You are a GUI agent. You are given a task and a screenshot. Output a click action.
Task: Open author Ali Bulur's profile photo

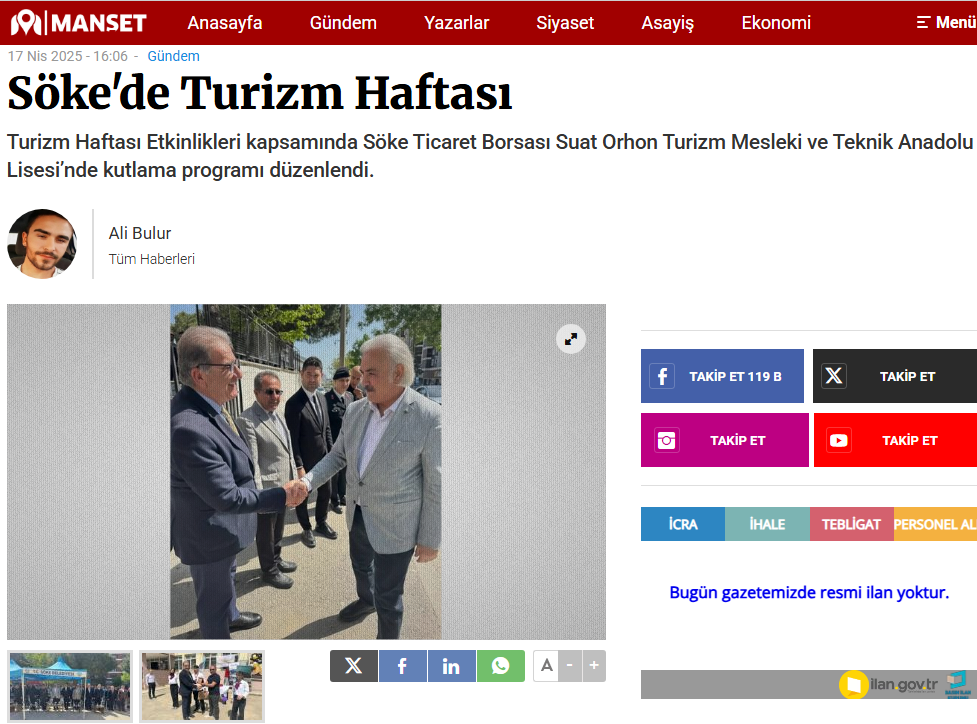(x=42, y=244)
